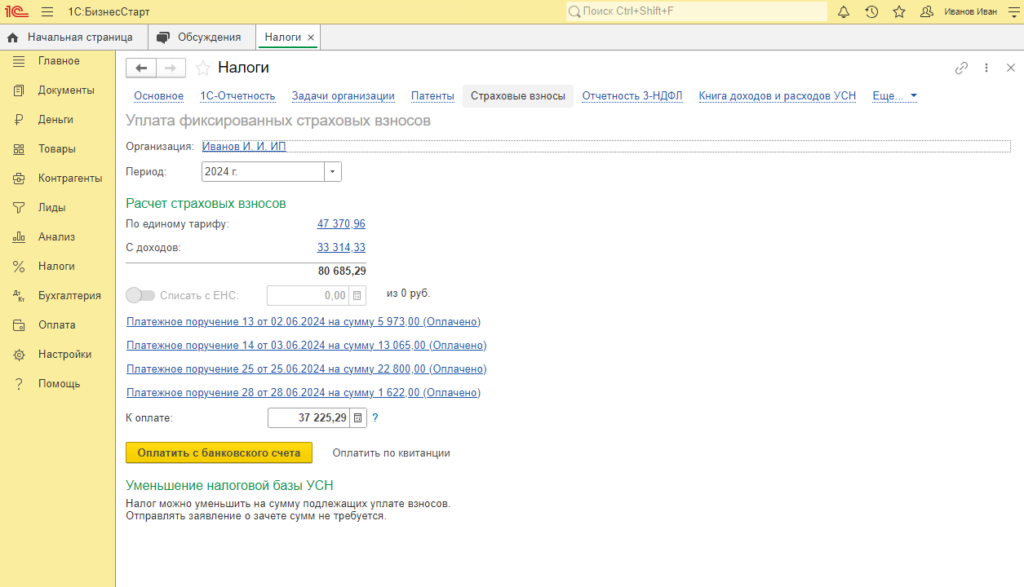Open Платежное поручение 28 от 28.06.2024

coord(303,392)
